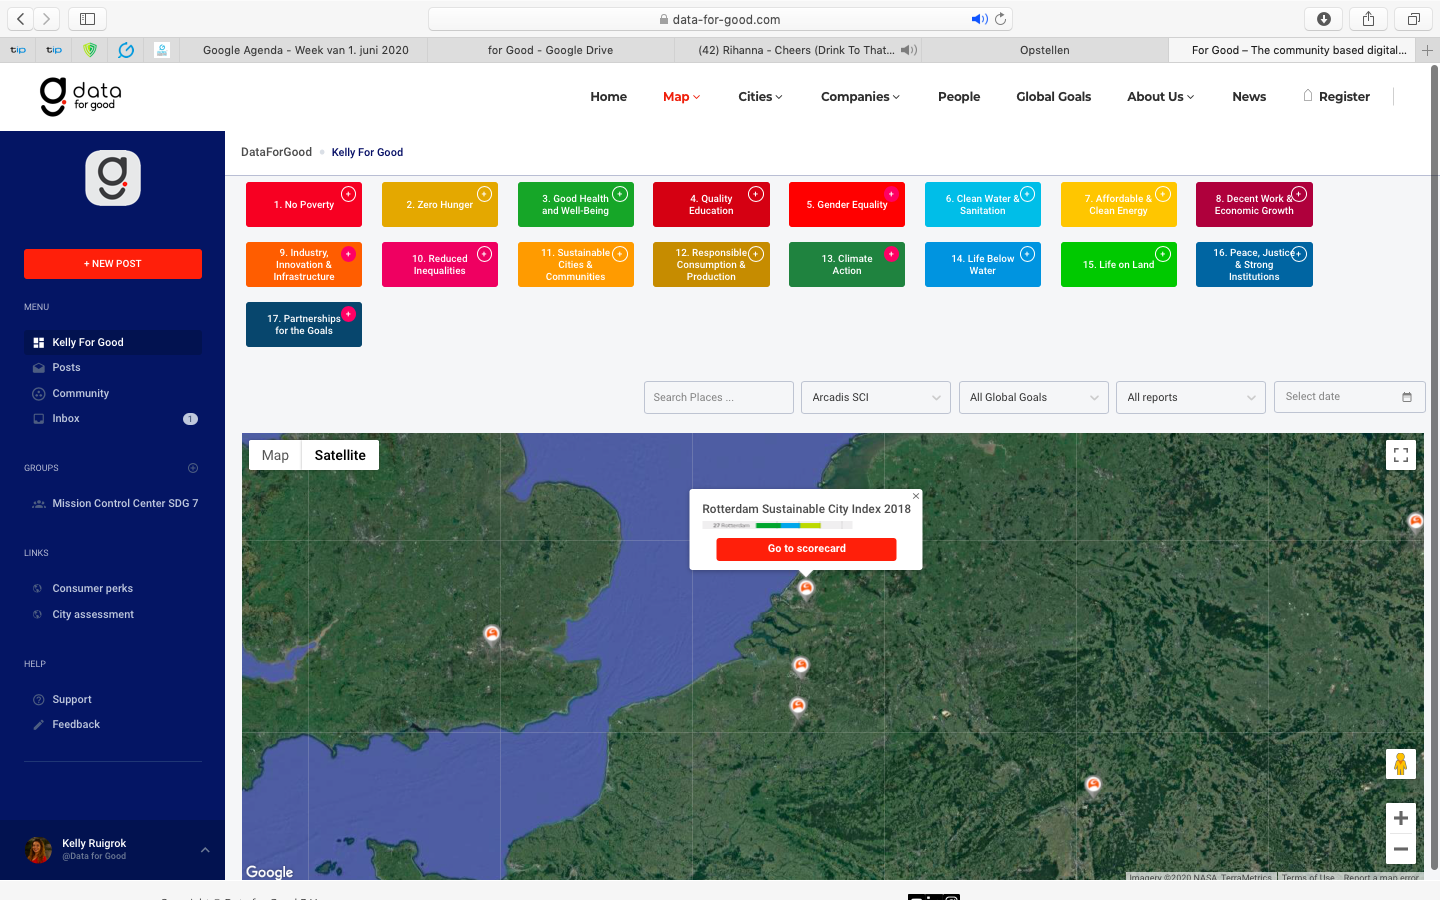The image size is (1440, 900).
Task: Toggle the Gender Equality goal selector
Action: (x=890, y=194)
